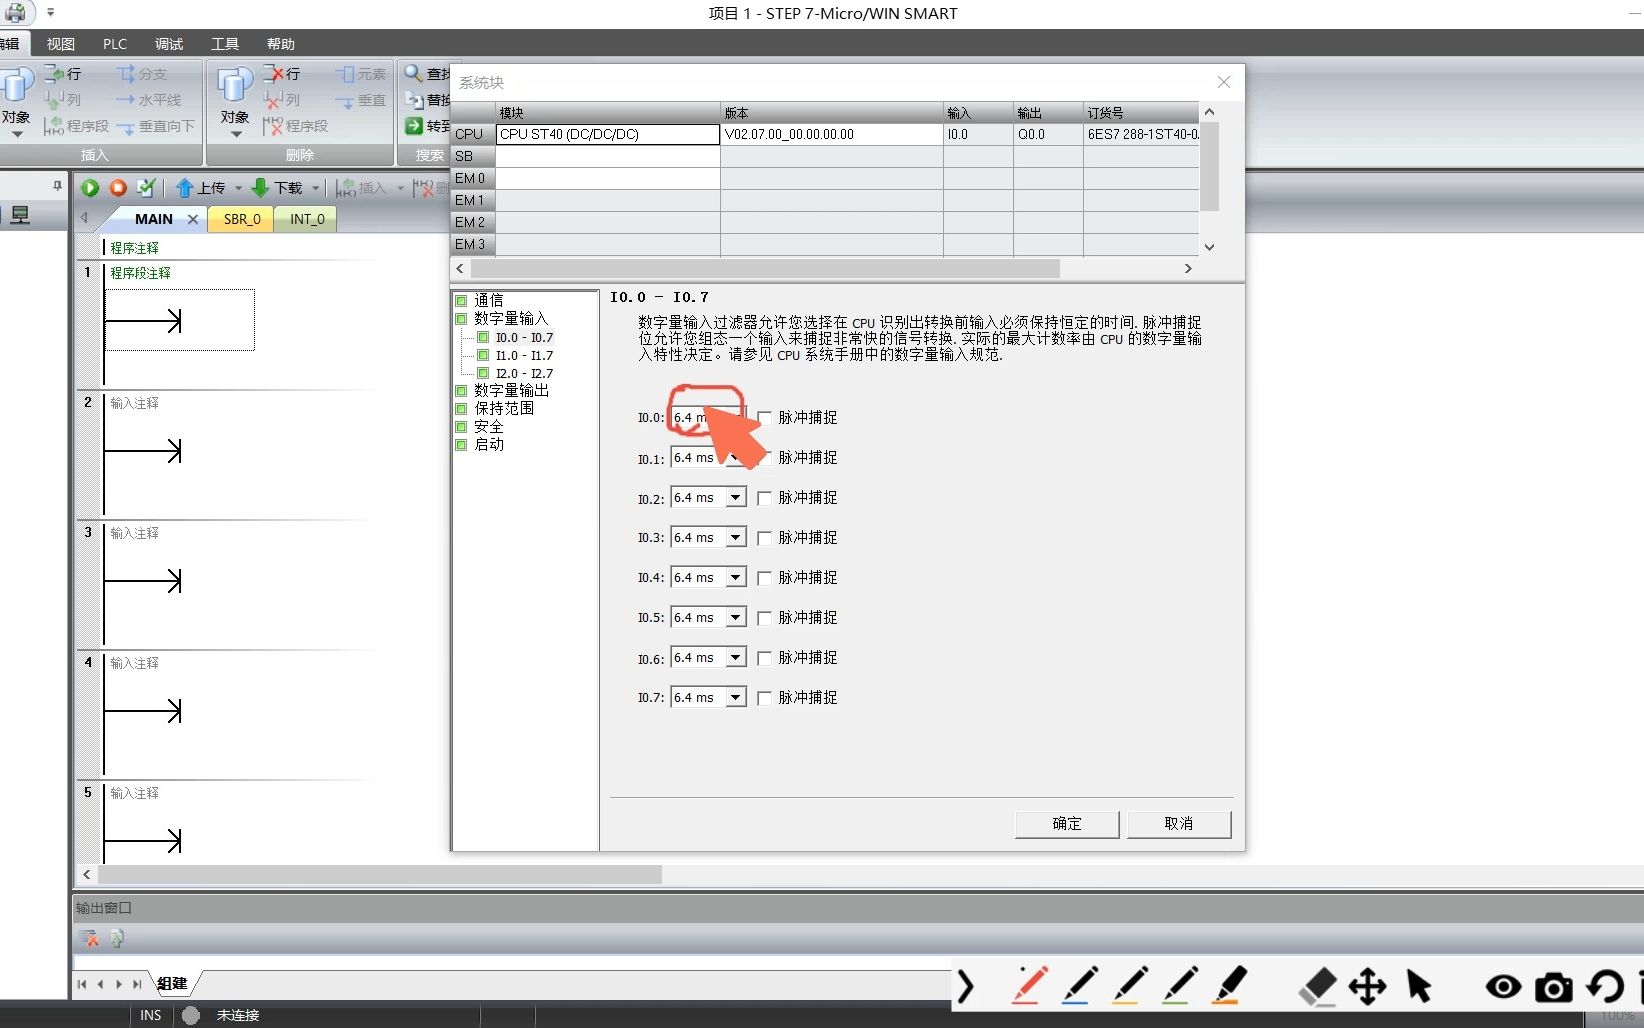Select the orange highlighter tool
1644x1028 pixels.
click(x=1230, y=985)
